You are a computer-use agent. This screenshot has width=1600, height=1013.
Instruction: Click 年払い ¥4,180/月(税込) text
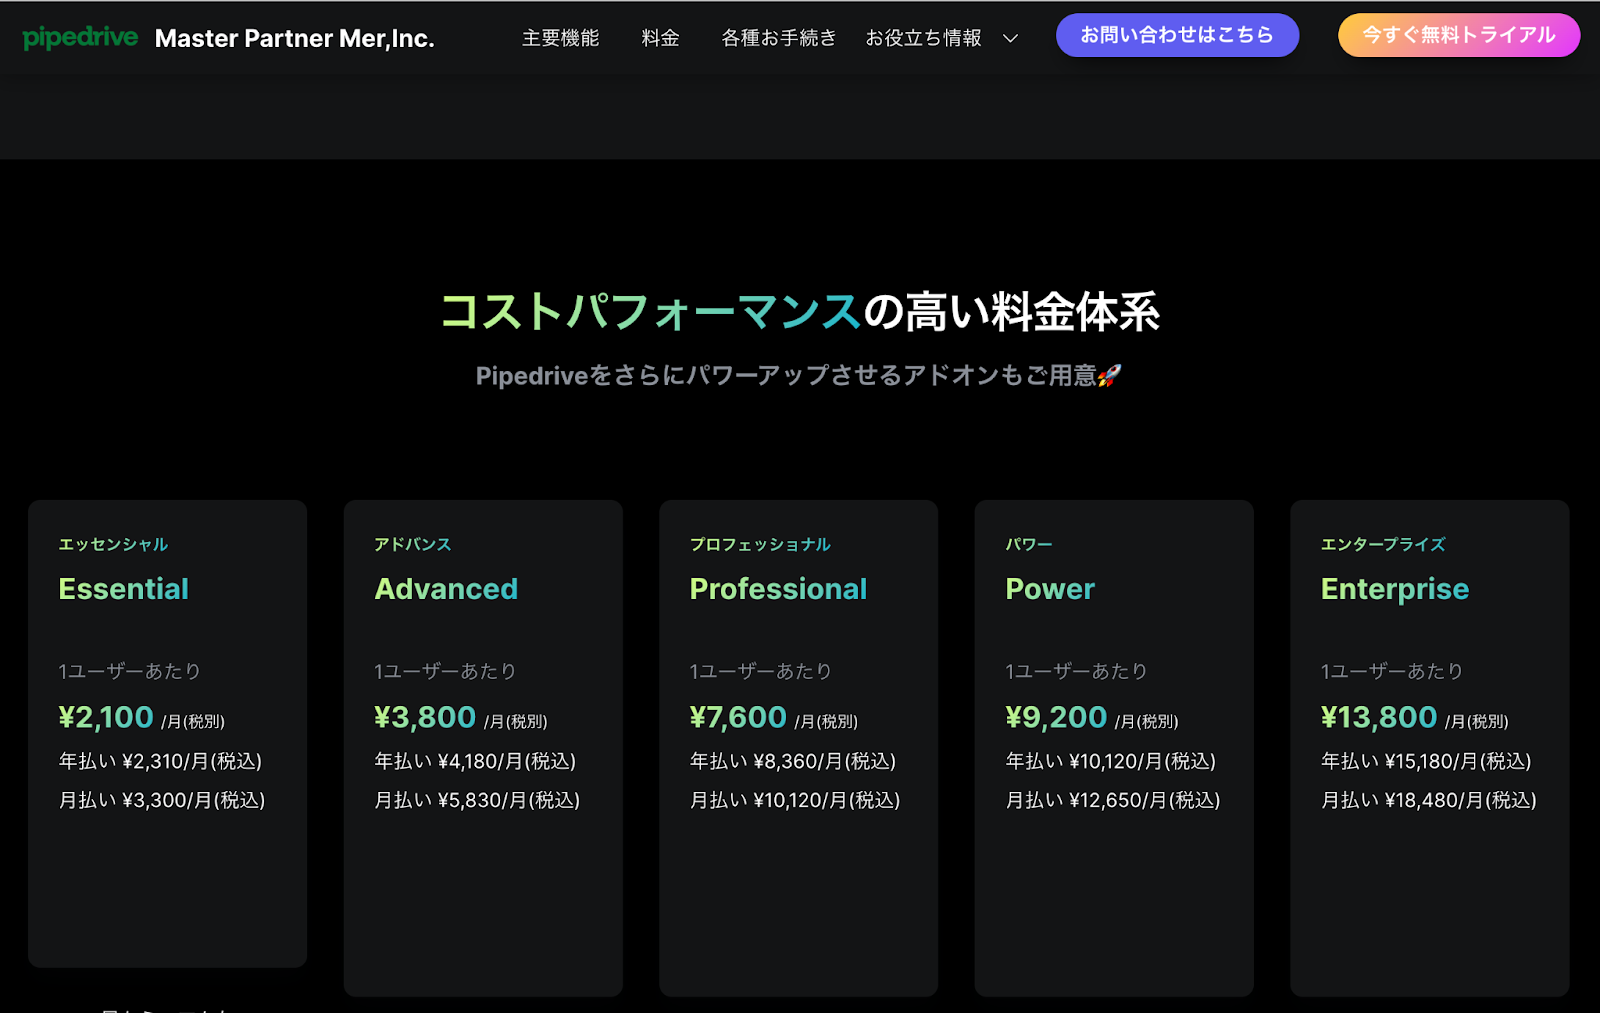pos(475,761)
